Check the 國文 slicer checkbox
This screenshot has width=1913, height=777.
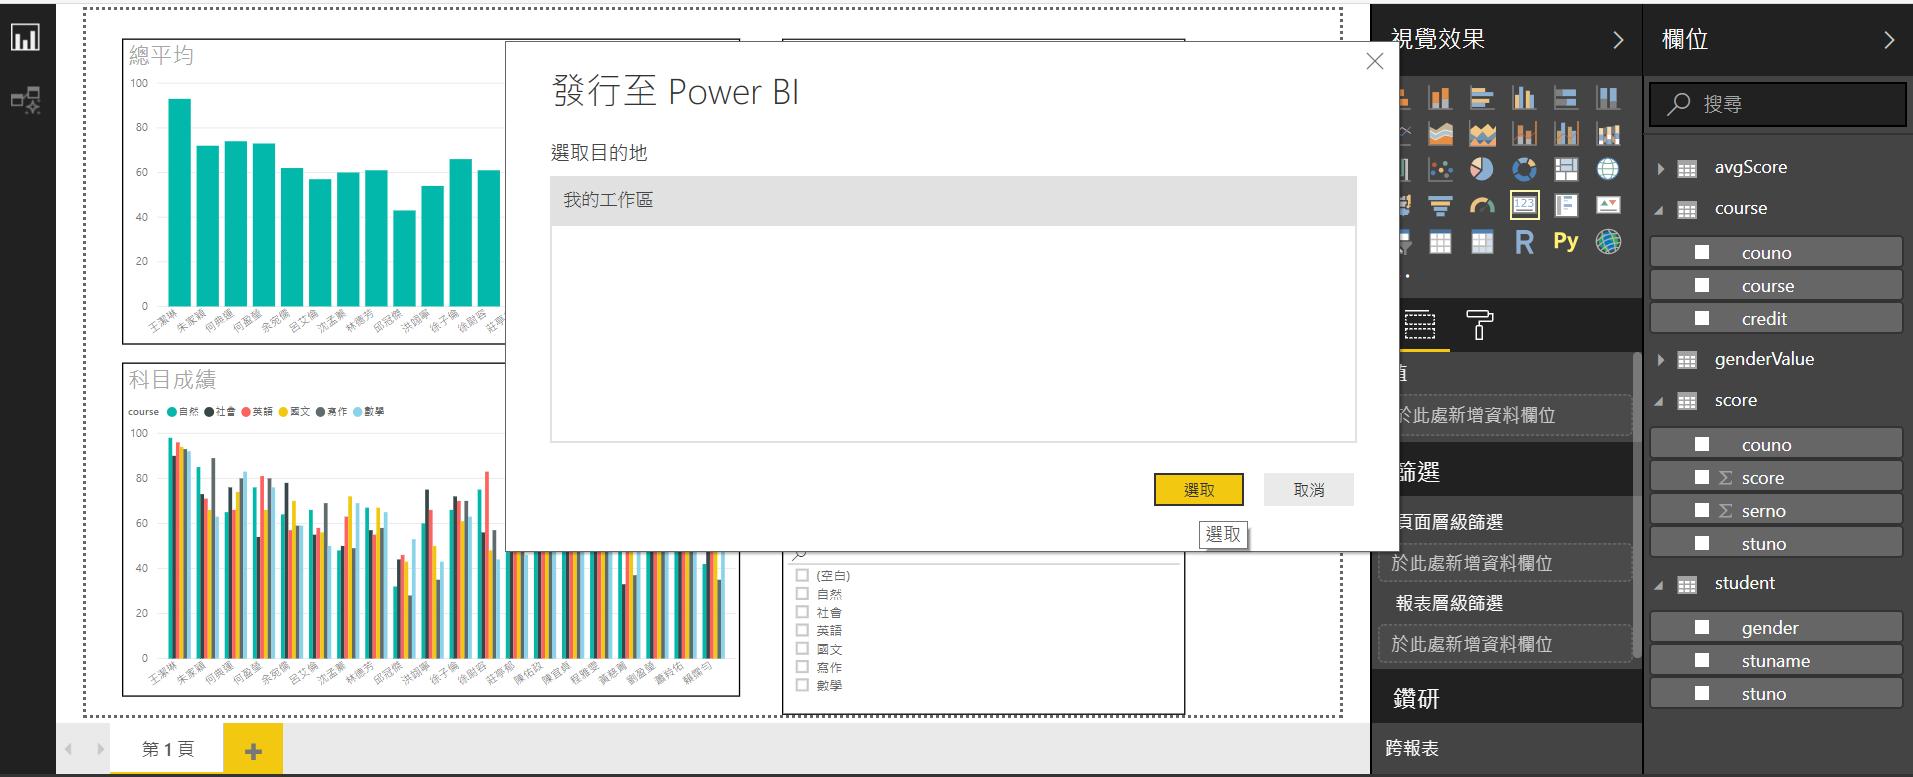(802, 649)
